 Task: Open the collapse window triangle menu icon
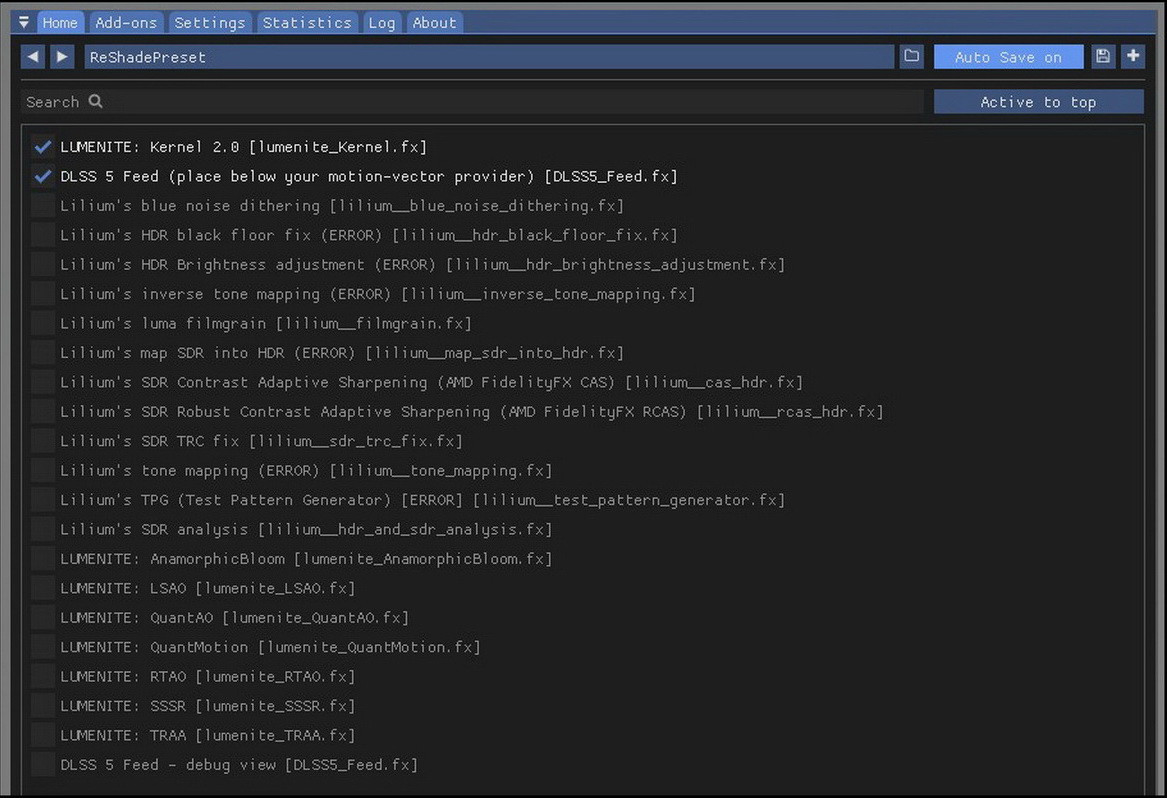pos(24,22)
